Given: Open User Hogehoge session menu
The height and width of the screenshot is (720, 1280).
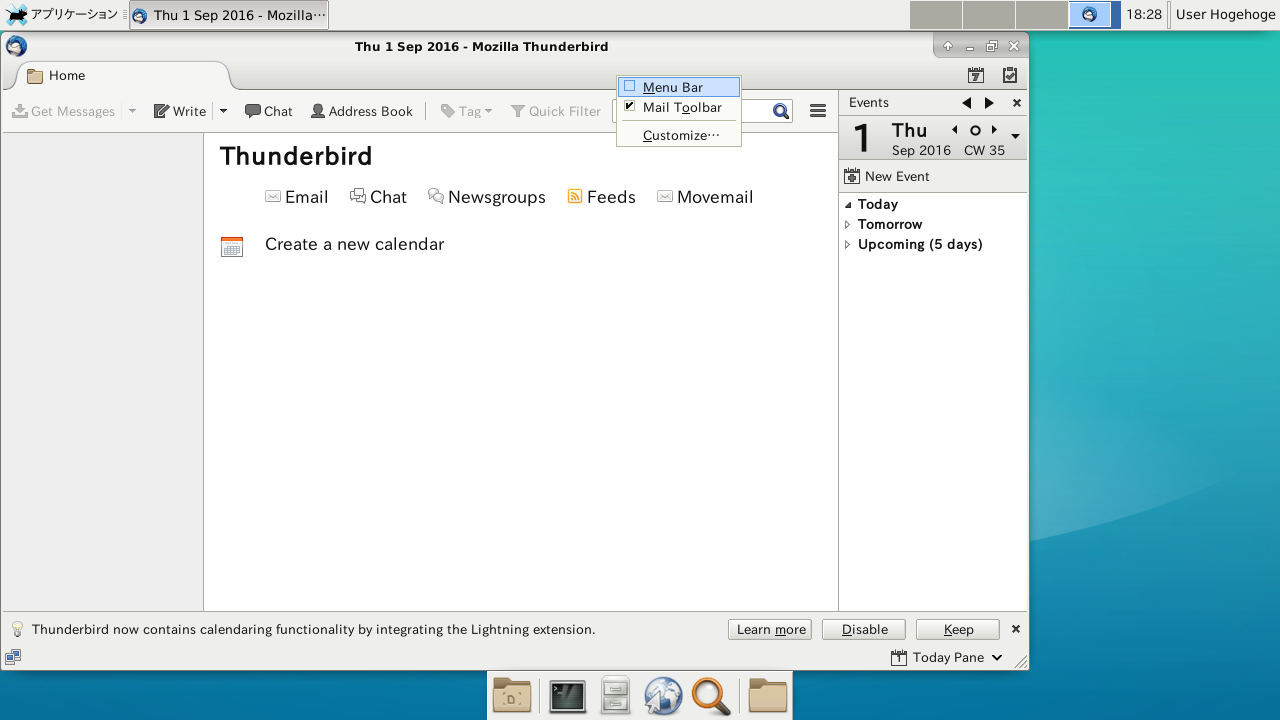Looking at the screenshot, I should click(x=1225, y=15).
